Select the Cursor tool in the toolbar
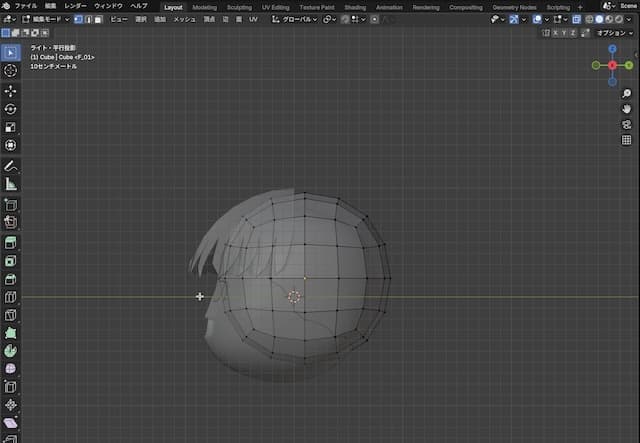The height and width of the screenshot is (443, 640). [x=11, y=71]
